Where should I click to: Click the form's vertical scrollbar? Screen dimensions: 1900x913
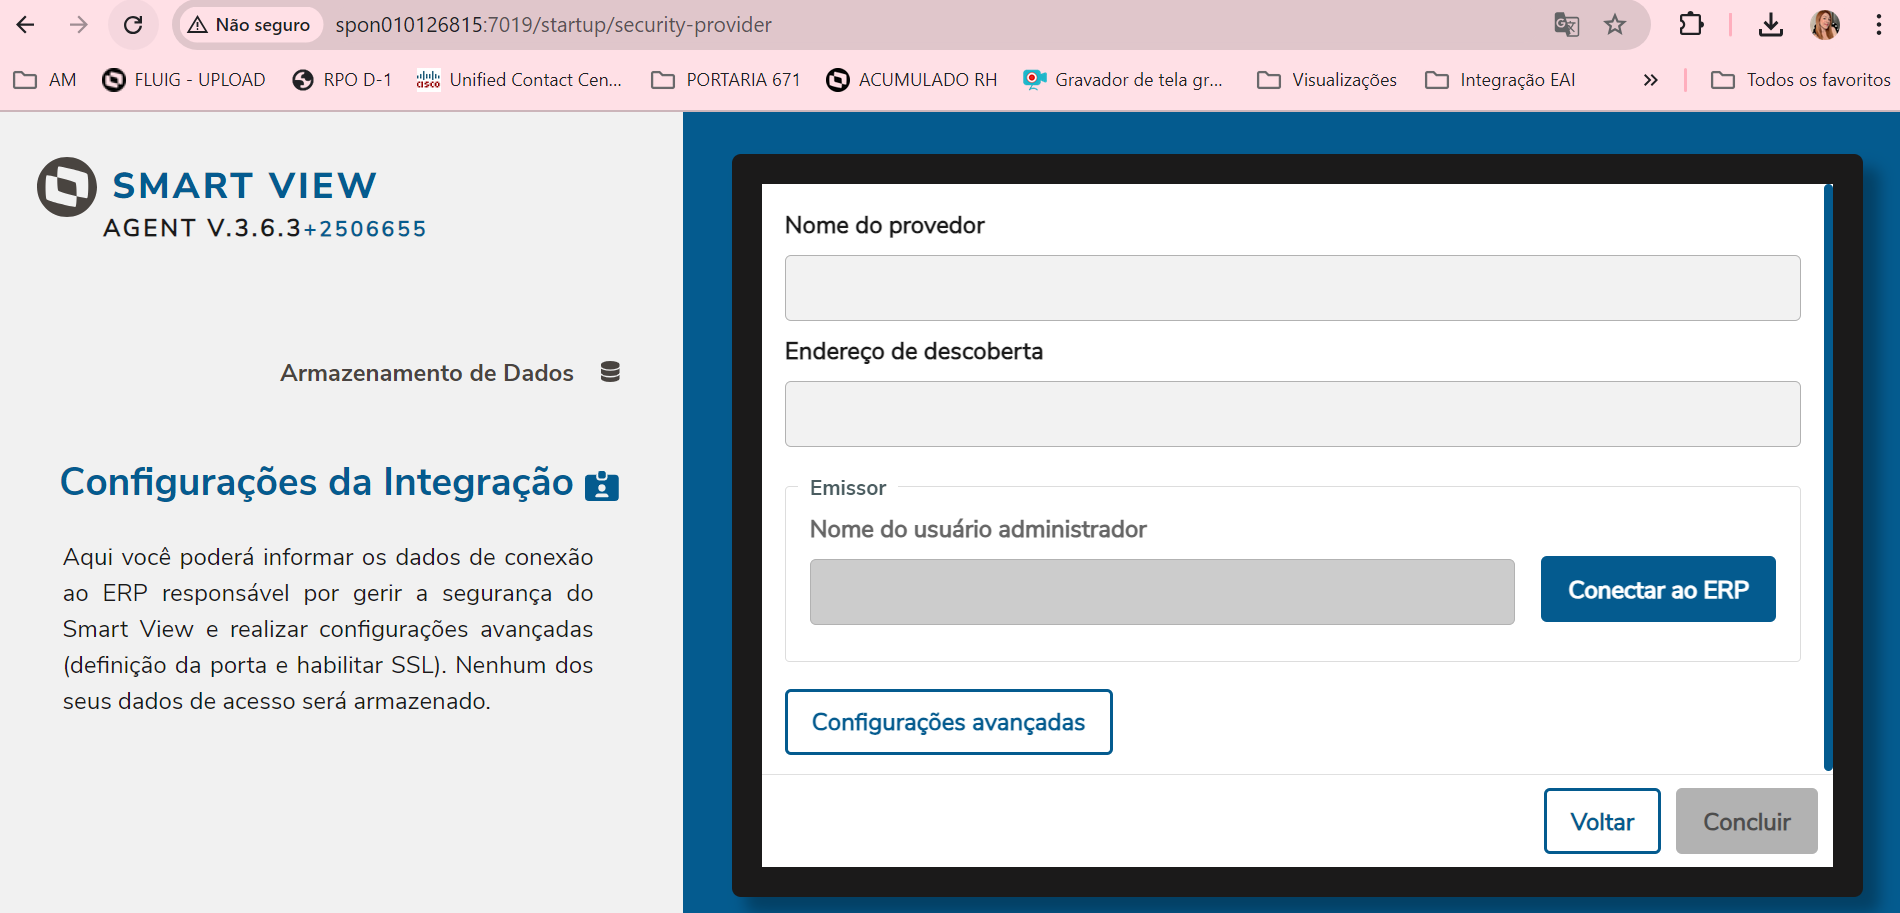[1828, 477]
